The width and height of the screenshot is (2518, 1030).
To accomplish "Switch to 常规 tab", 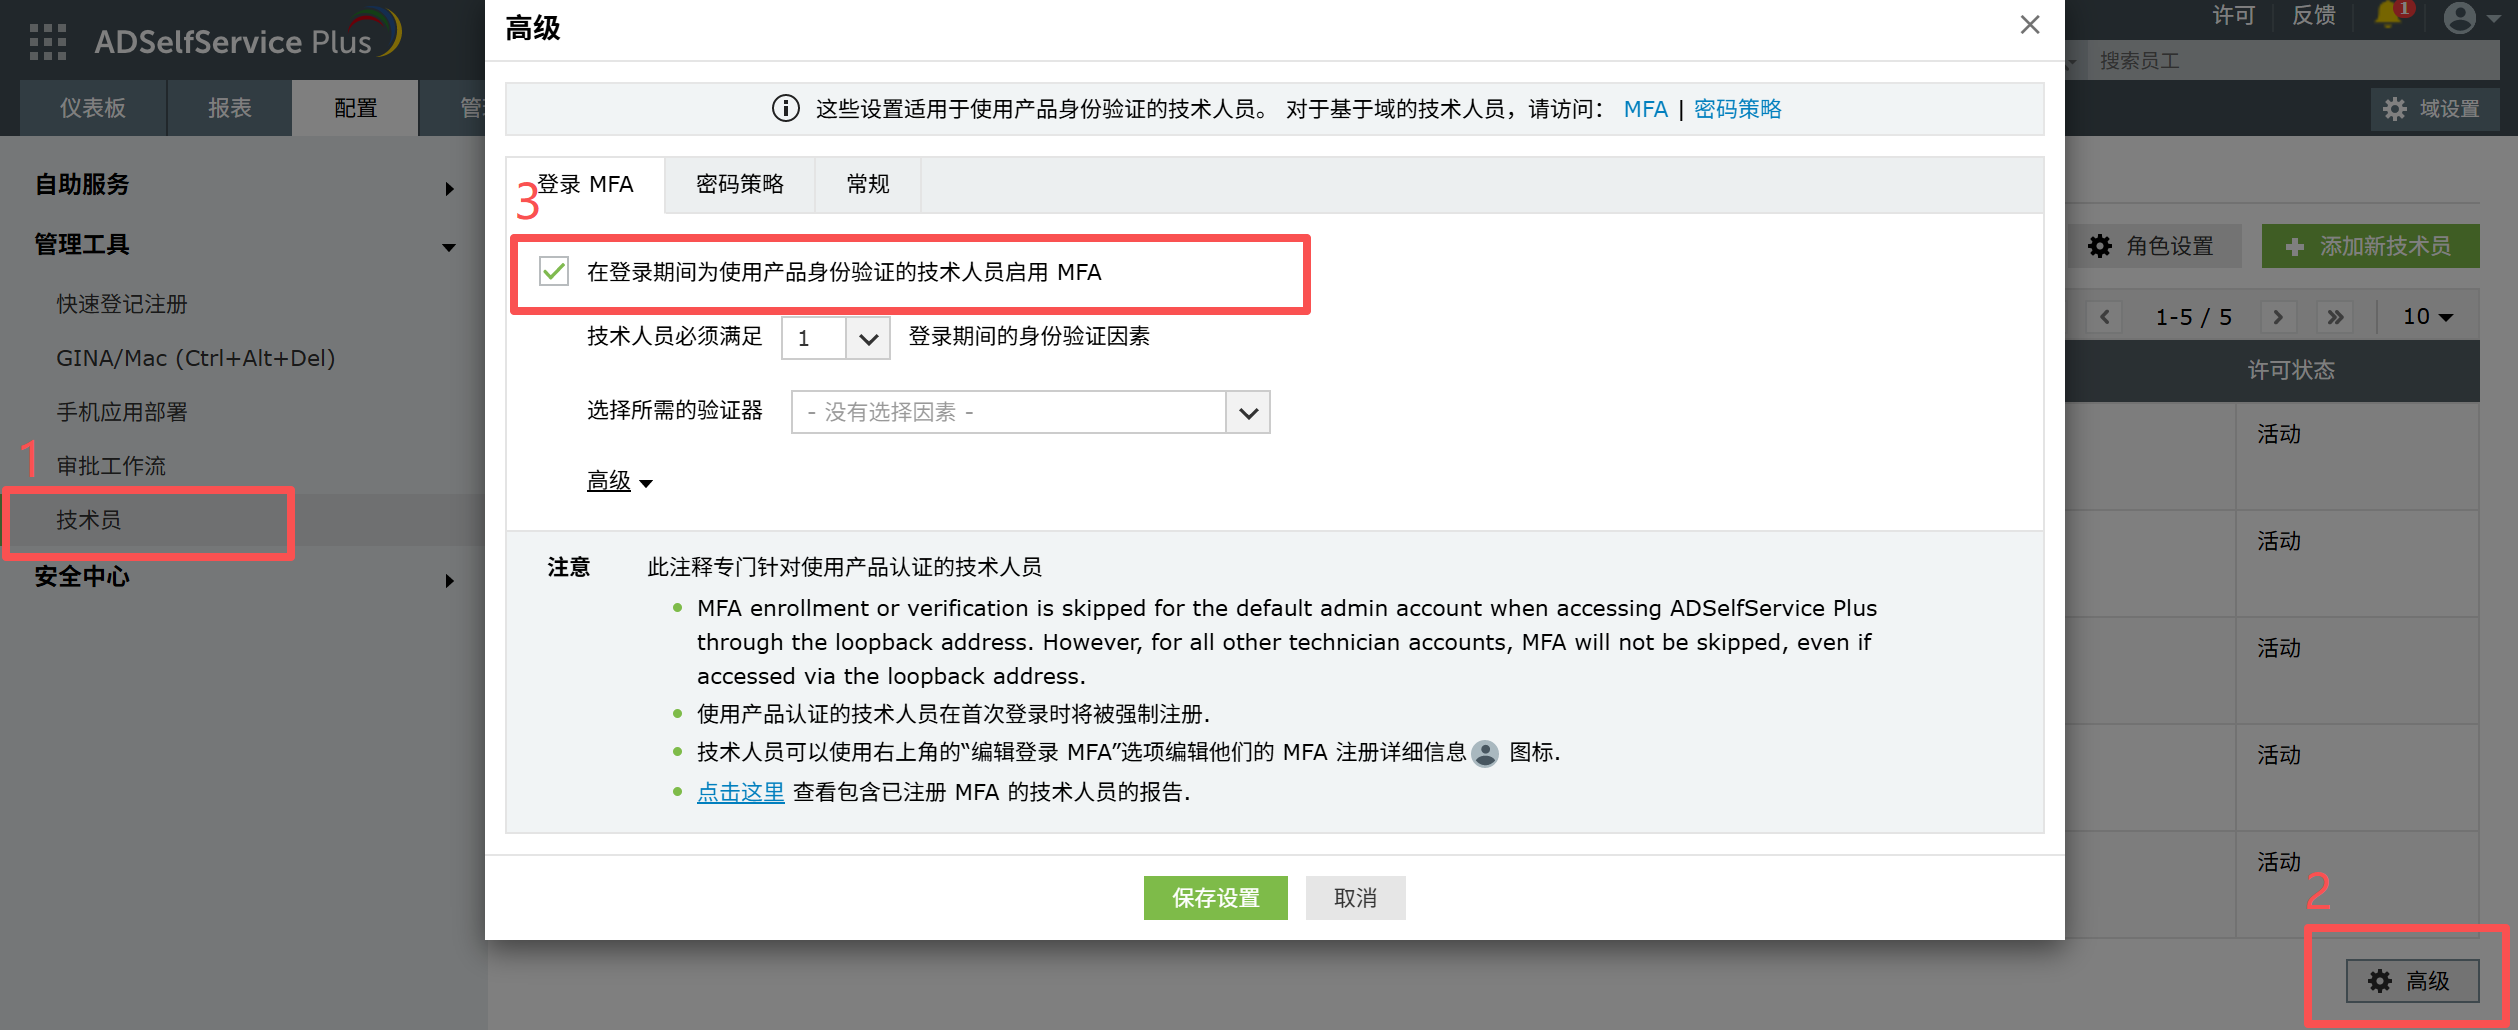I will [x=867, y=185].
